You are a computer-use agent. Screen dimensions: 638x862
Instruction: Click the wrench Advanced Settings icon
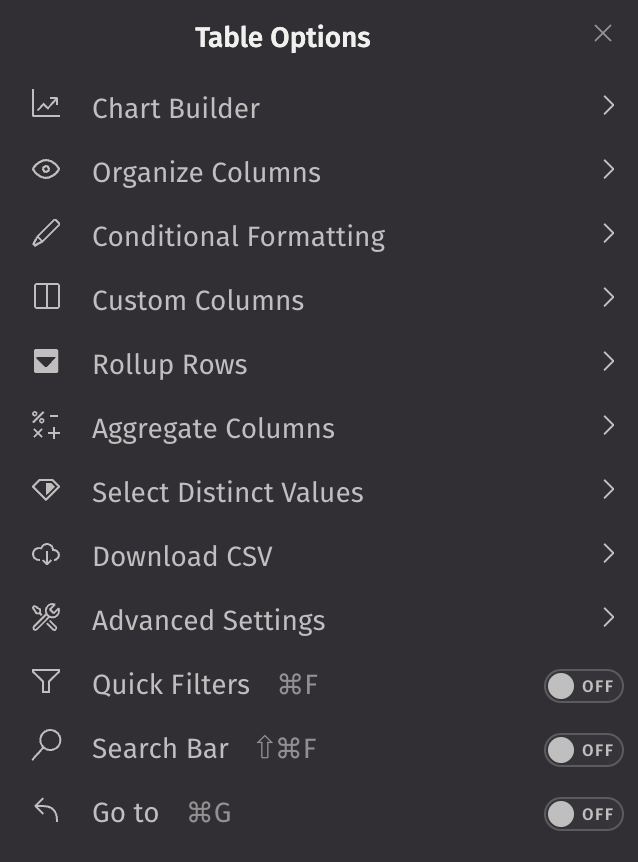[46, 618]
